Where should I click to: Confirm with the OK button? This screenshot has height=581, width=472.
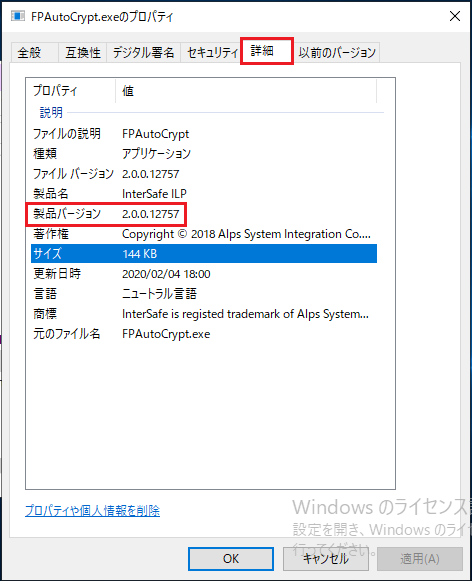click(231, 559)
